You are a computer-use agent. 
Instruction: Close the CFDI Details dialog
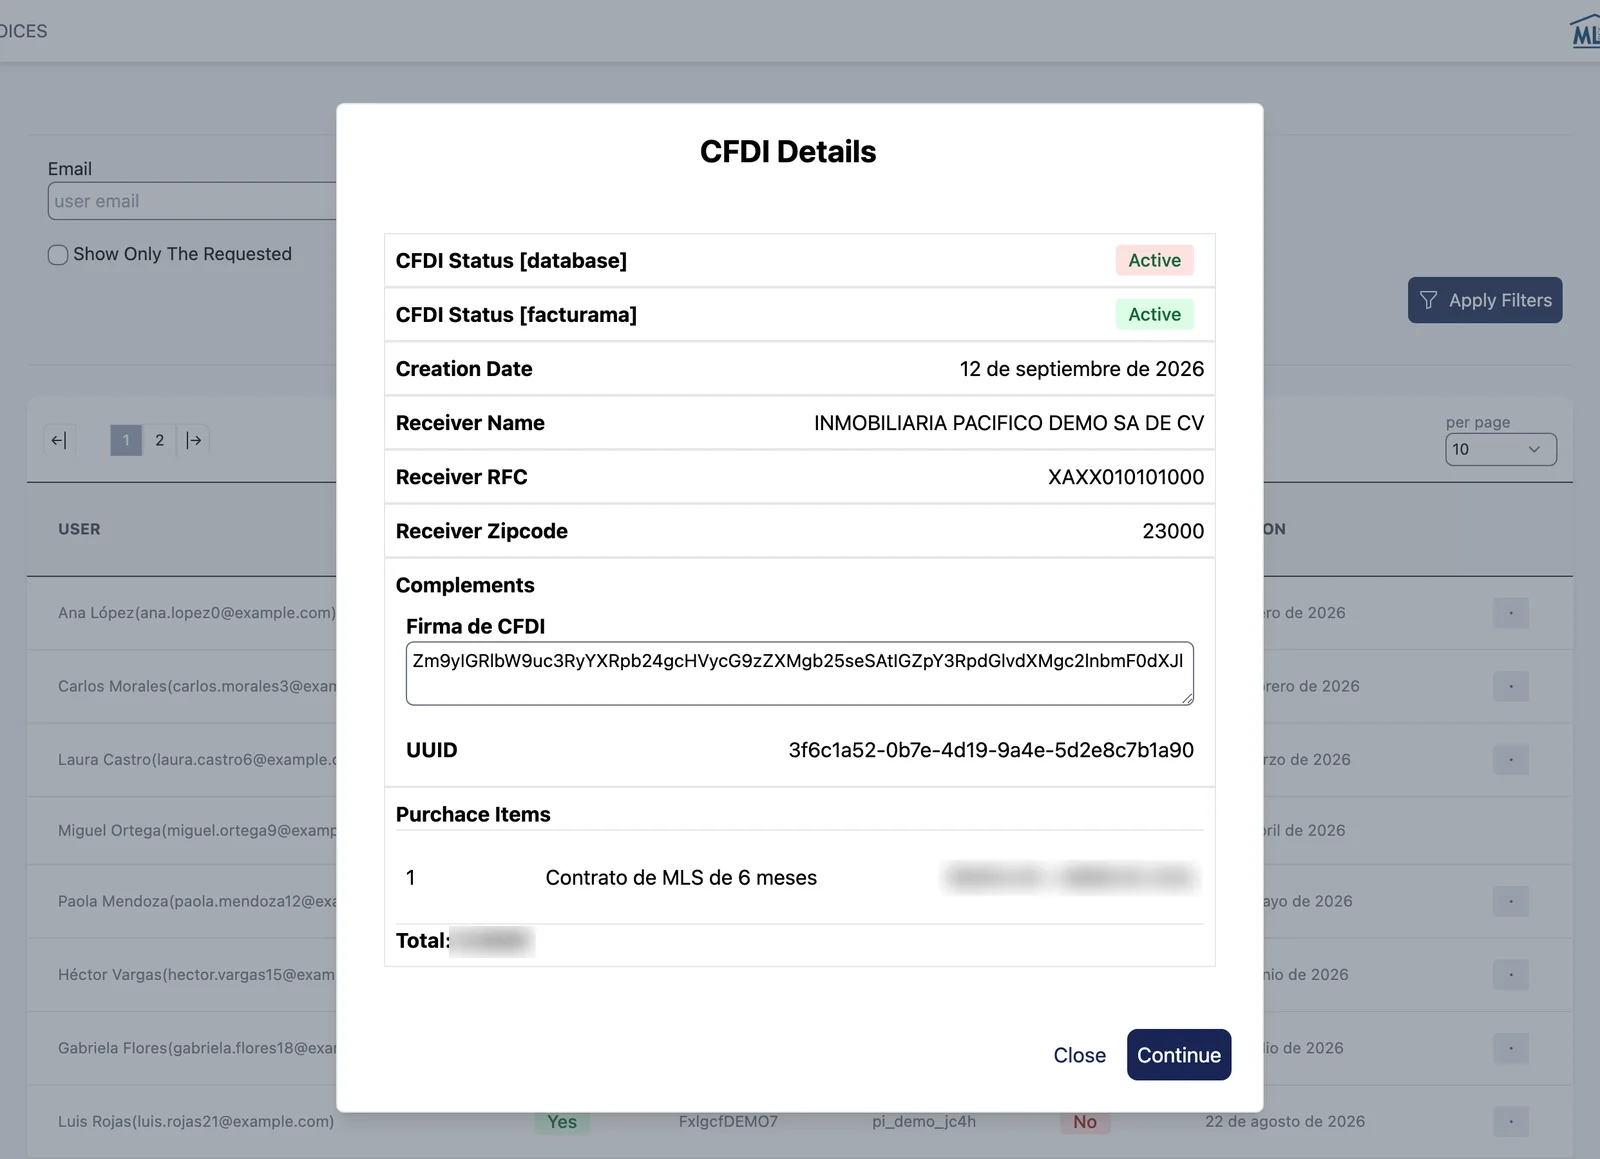pyautogui.click(x=1079, y=1055)
